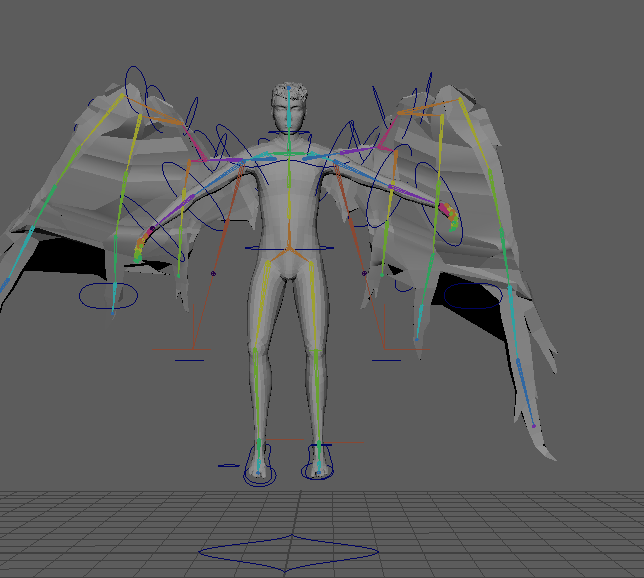Select the short horizontal marker at lower right
The image size is (644, 578).
click(x=386, y=359)
